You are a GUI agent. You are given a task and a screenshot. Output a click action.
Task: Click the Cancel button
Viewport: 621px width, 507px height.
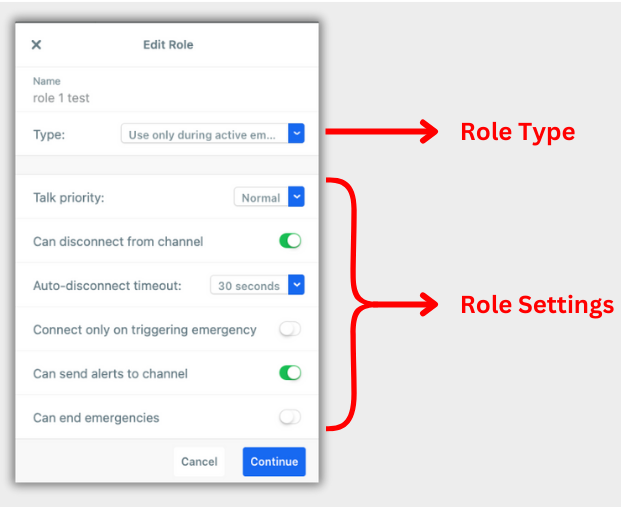[x=199, y=461]
